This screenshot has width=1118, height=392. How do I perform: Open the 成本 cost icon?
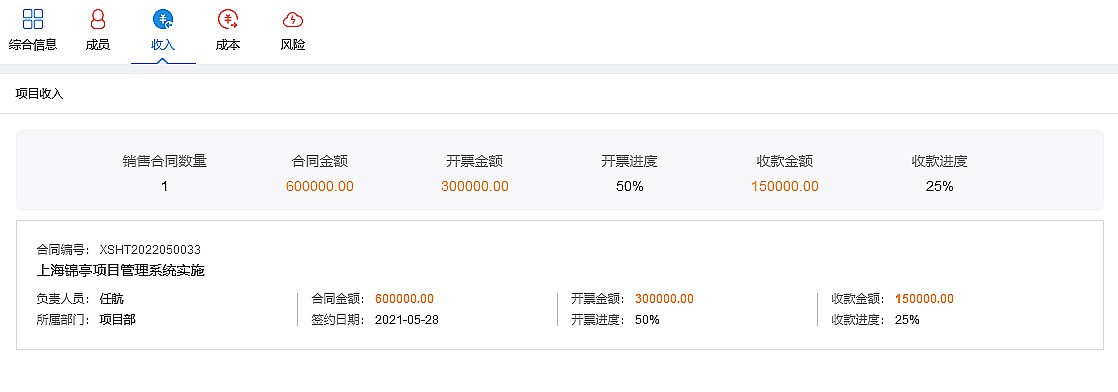point(228,19)
